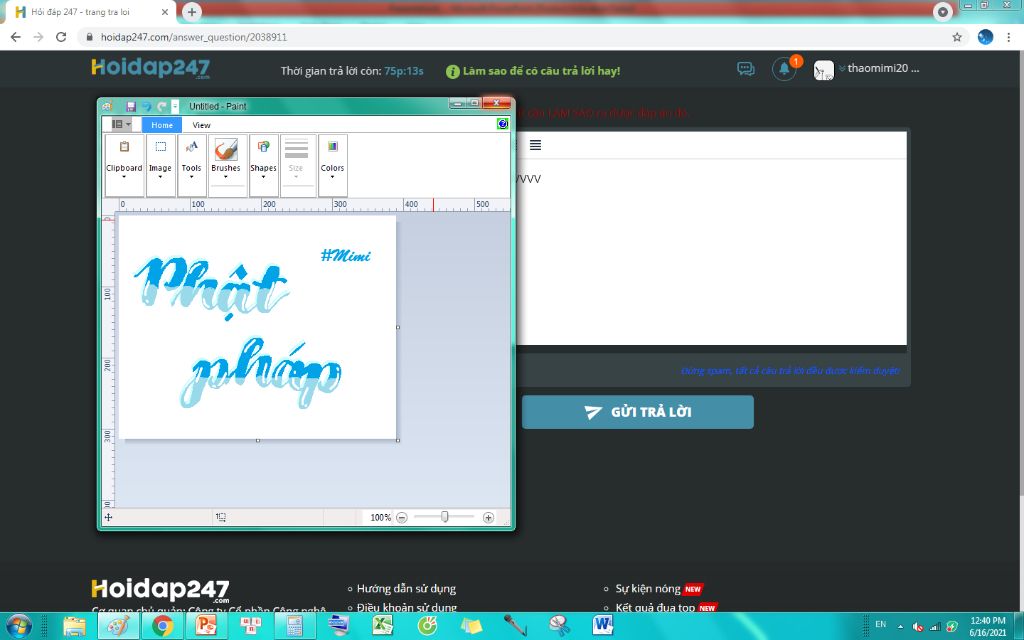Open Paint Help with the blue question icon
Viewport: 1024px width, 640px height.
pos(502,124)
